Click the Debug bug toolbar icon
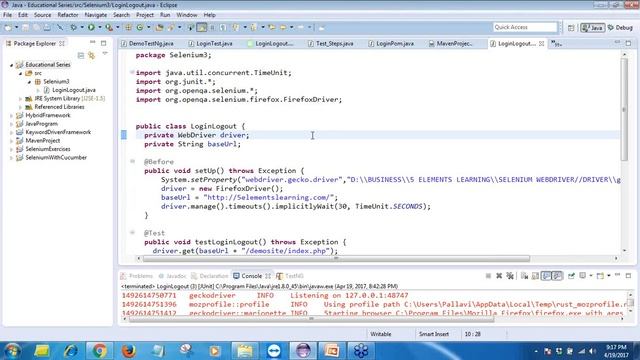The height and width of the screenshot is (360, 640). pyautogui.click(x=73, y=27)
